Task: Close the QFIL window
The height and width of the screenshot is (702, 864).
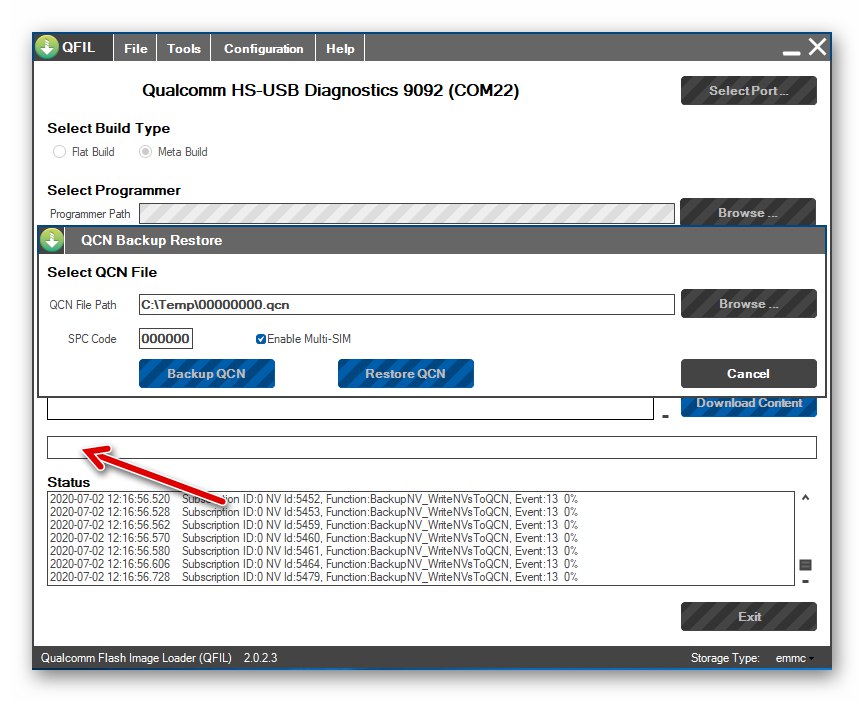Action: tap(817, 47)
